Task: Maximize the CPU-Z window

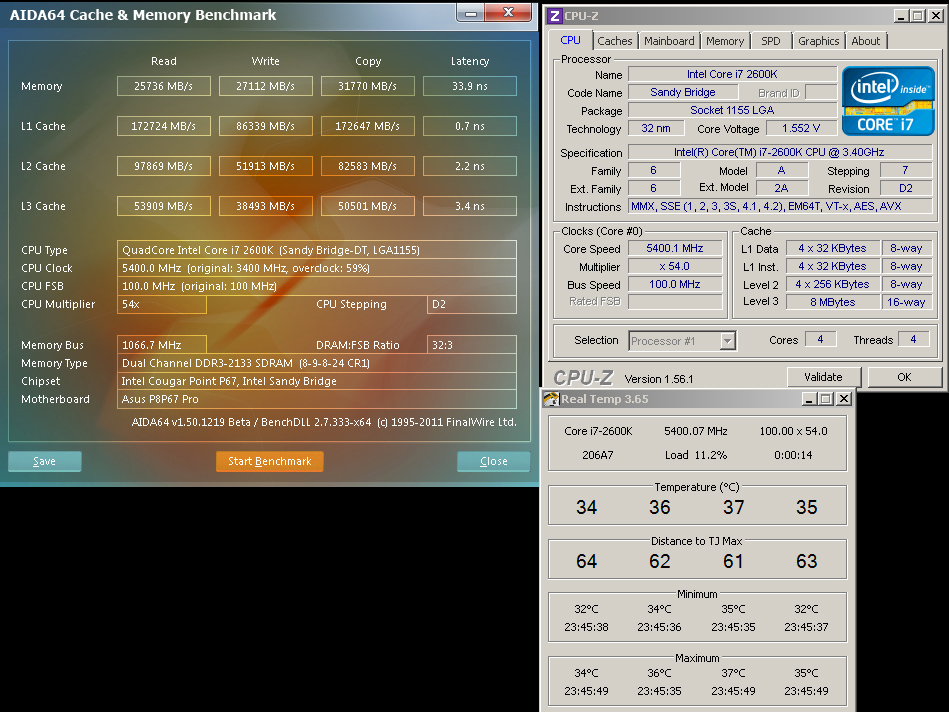Action: [x=918, y=16]
